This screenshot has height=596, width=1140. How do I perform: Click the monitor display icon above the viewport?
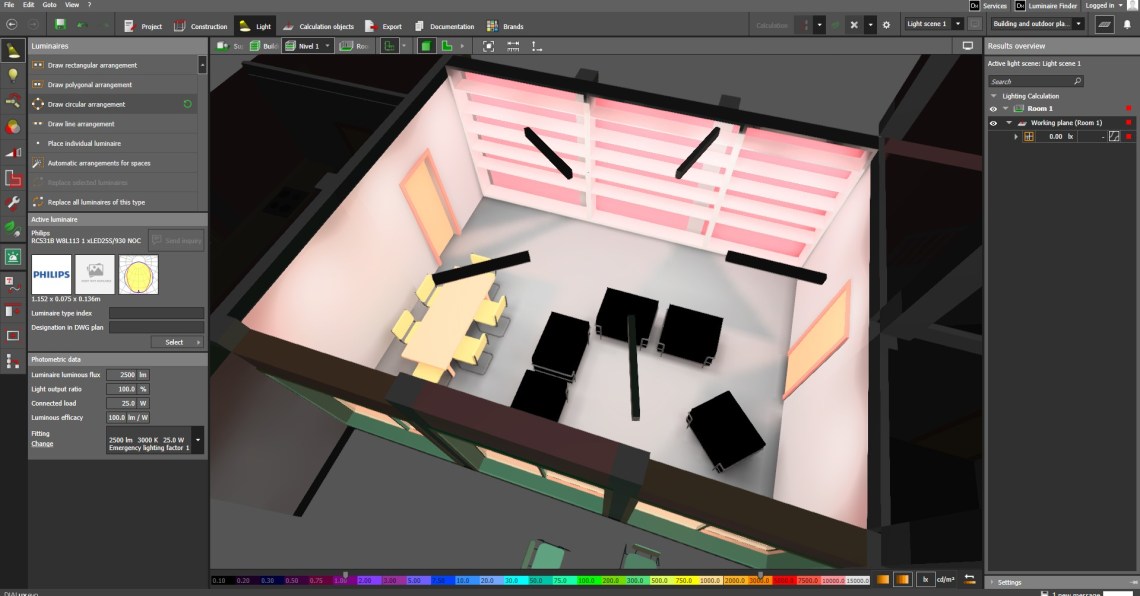coord(967,46)
